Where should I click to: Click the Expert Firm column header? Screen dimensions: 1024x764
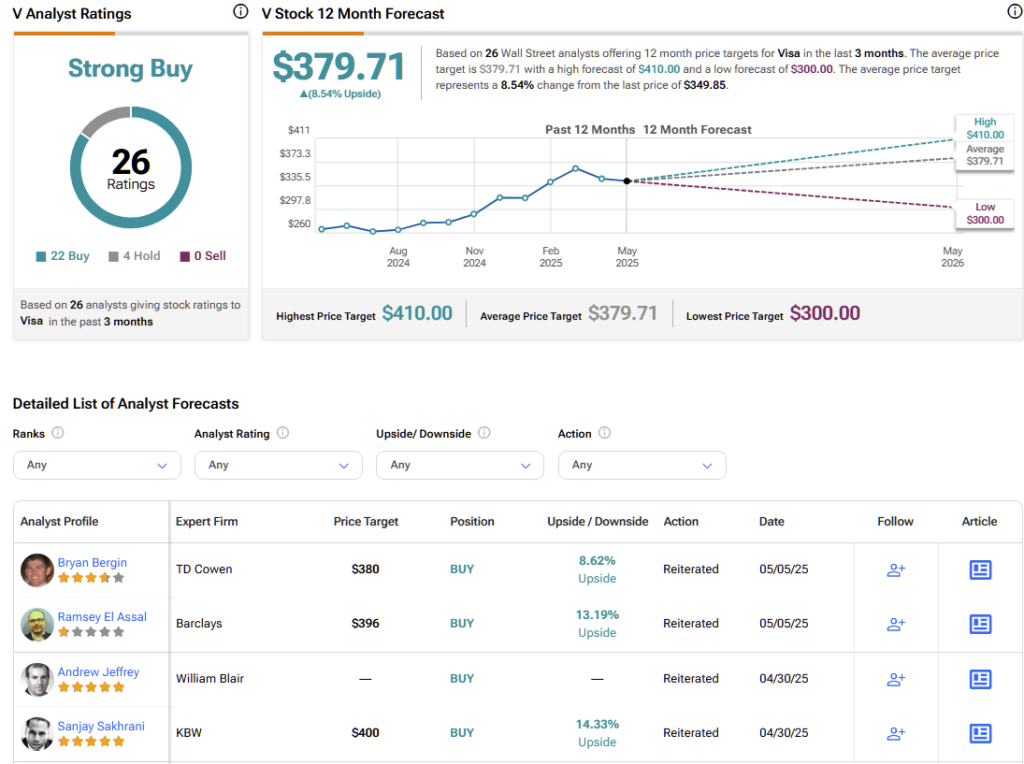point(206,521)
